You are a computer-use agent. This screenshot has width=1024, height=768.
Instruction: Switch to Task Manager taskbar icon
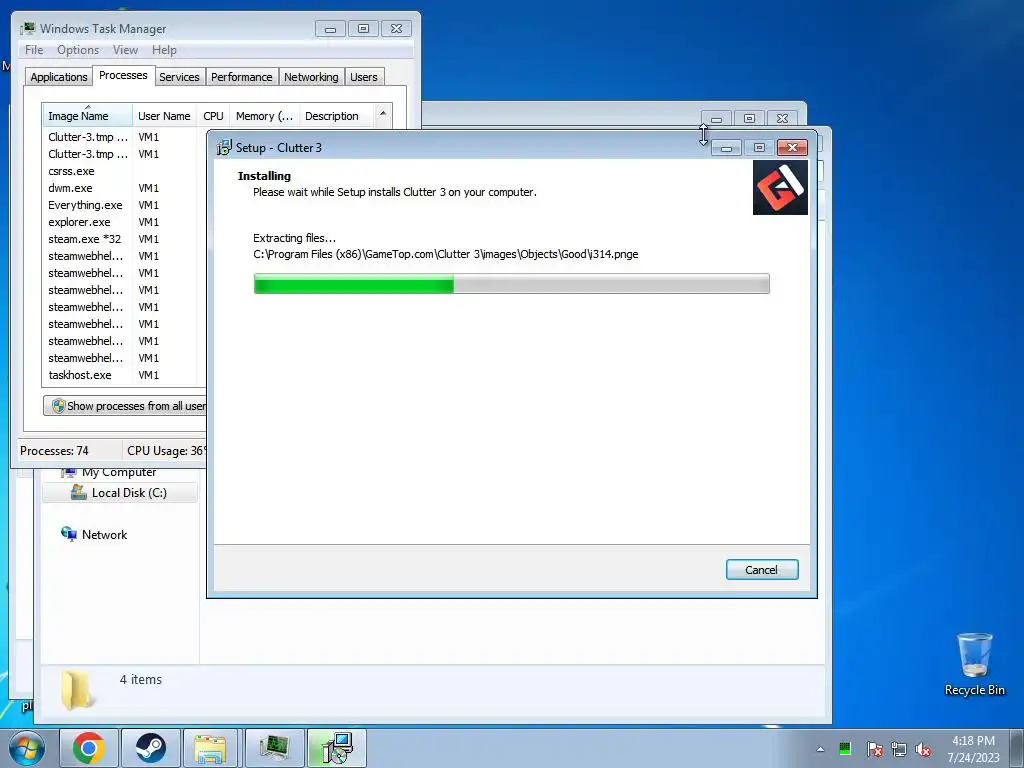274,748
